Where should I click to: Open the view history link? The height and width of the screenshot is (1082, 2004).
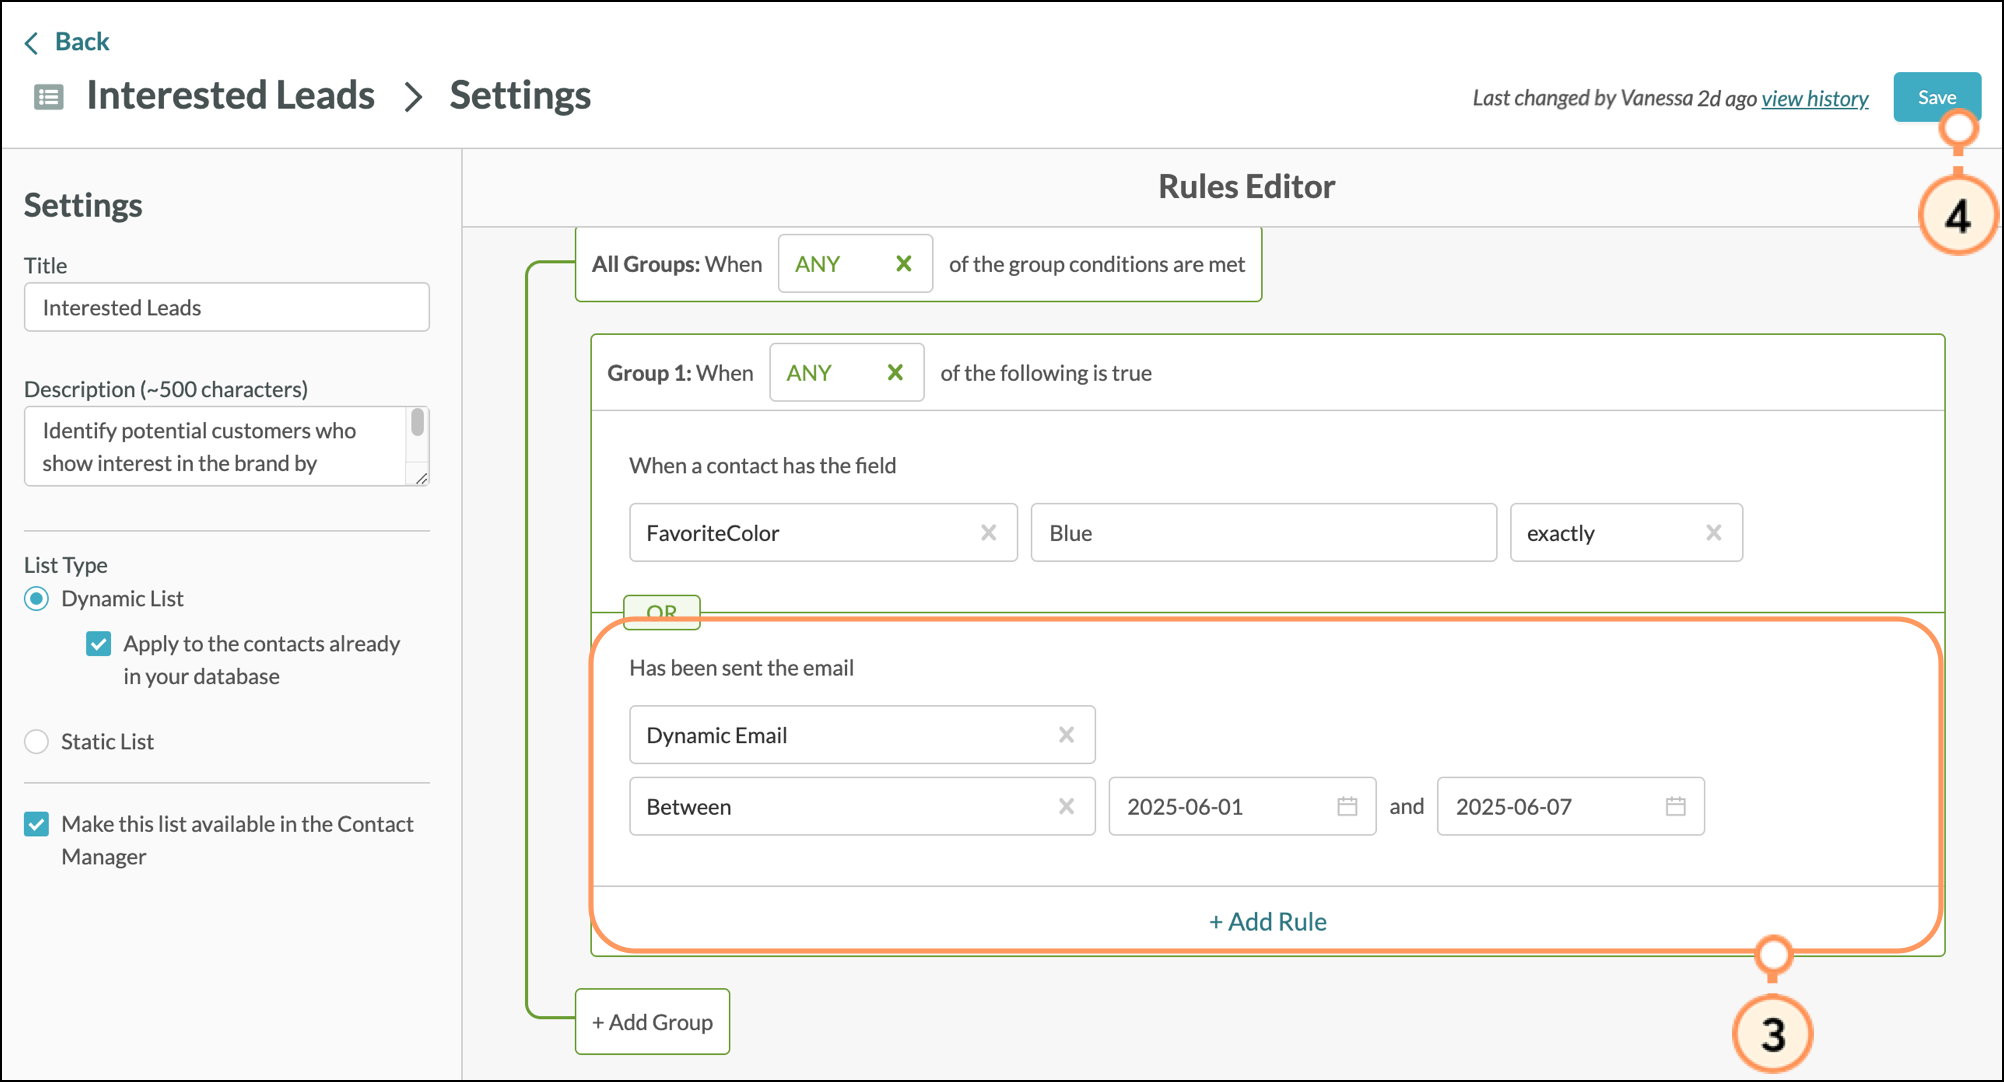click(x=1814, y=99)
